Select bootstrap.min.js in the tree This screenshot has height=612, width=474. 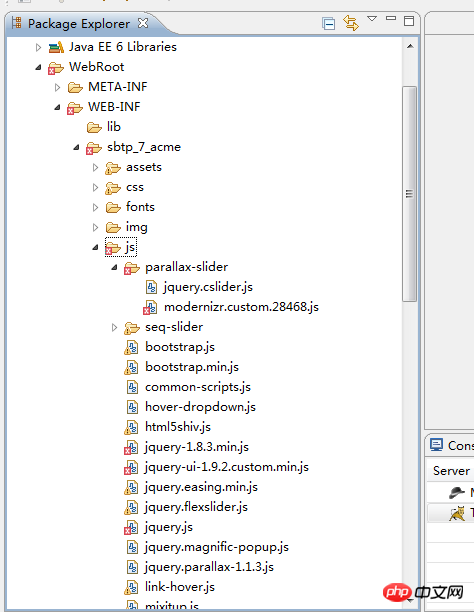192,367
